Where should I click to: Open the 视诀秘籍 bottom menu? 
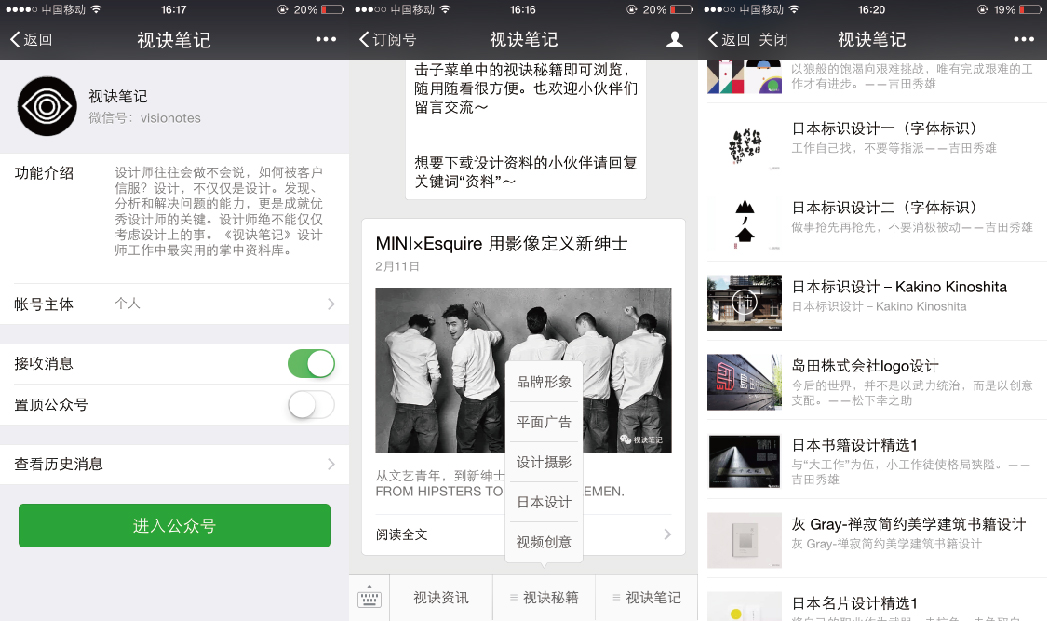coord(544,598)
